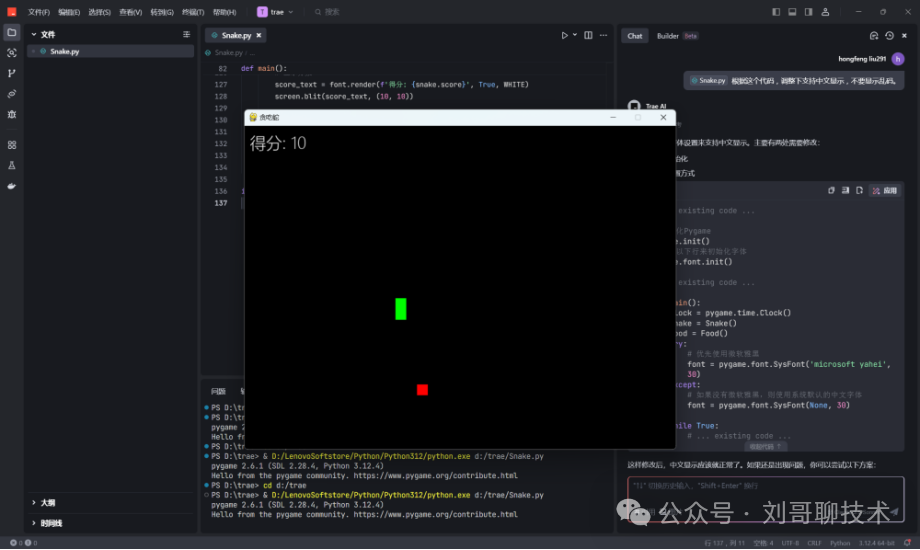Open the trae workspace dropdown
Screen dimensions: 920x550
click(x=276, y=12)
